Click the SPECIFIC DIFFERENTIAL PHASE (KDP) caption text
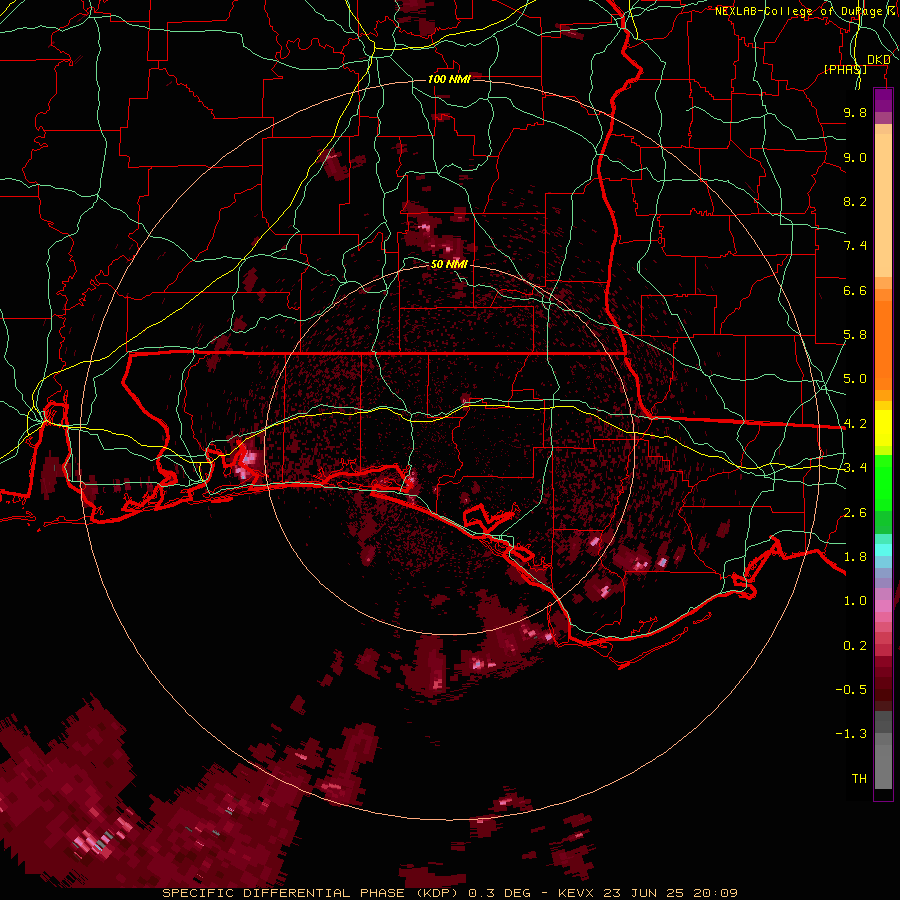Viewport: 900px width, 900px height. 311,893
